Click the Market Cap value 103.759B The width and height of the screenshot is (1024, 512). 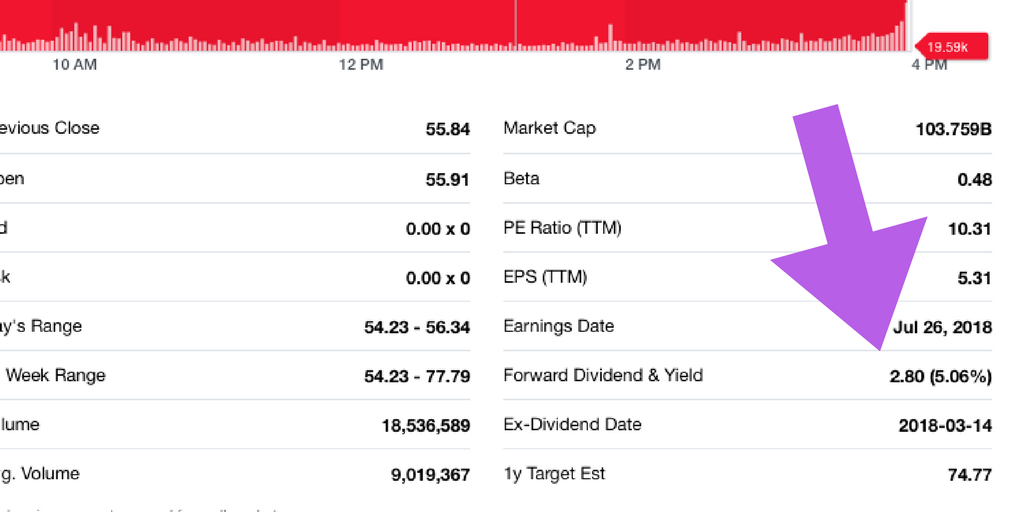[953, 129]
